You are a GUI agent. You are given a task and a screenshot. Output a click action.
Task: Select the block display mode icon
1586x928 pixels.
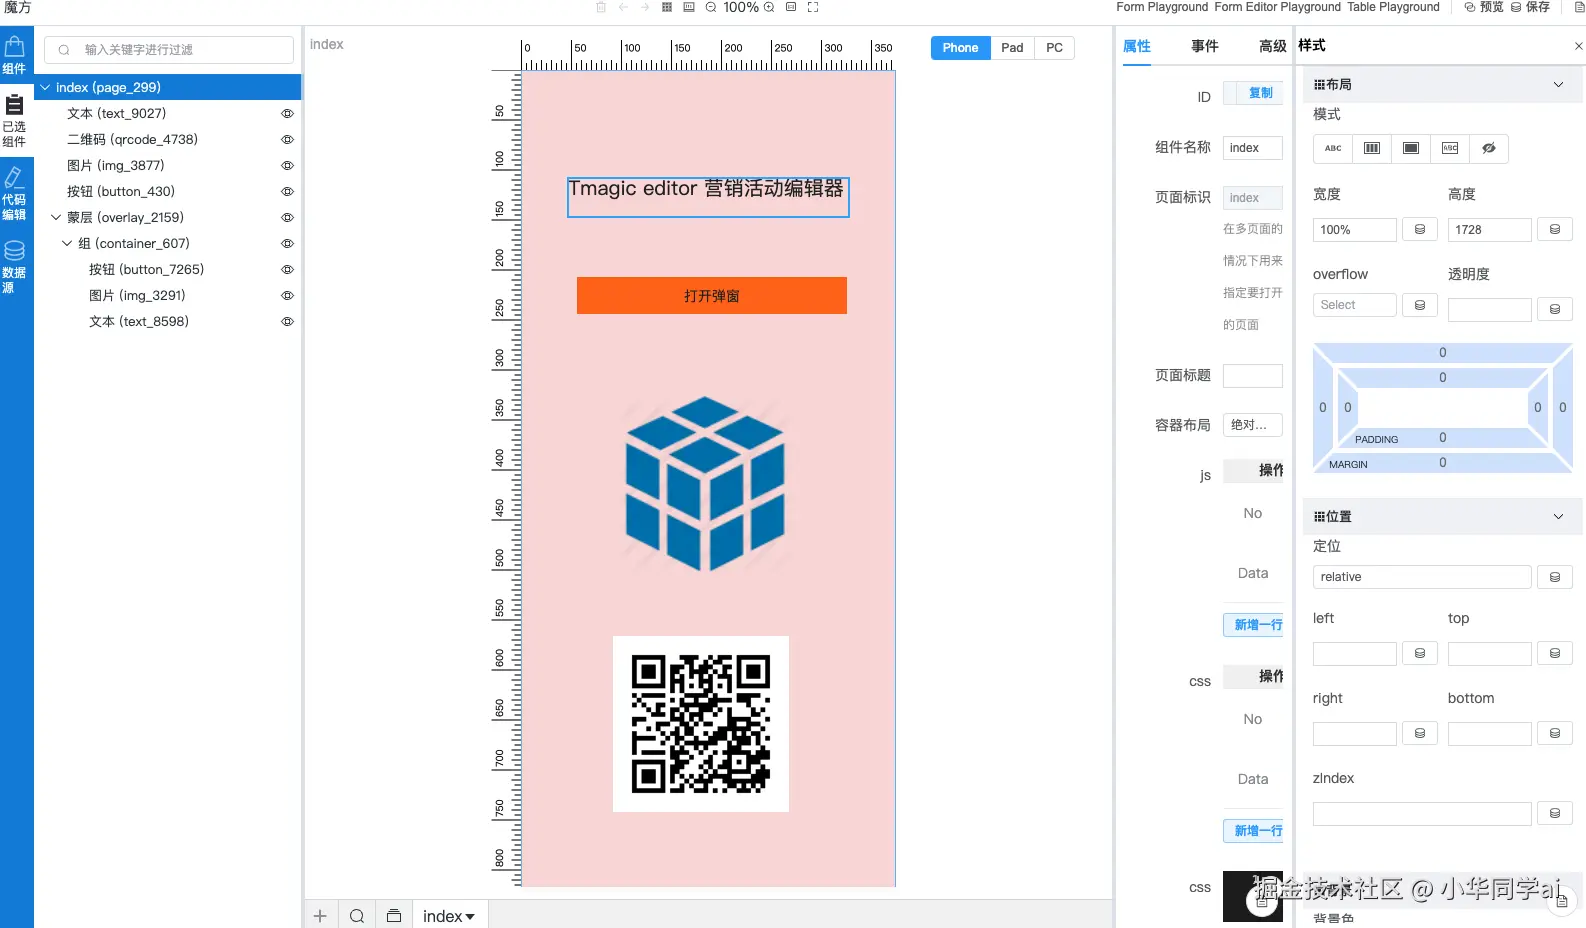[x=1411, y=148]
